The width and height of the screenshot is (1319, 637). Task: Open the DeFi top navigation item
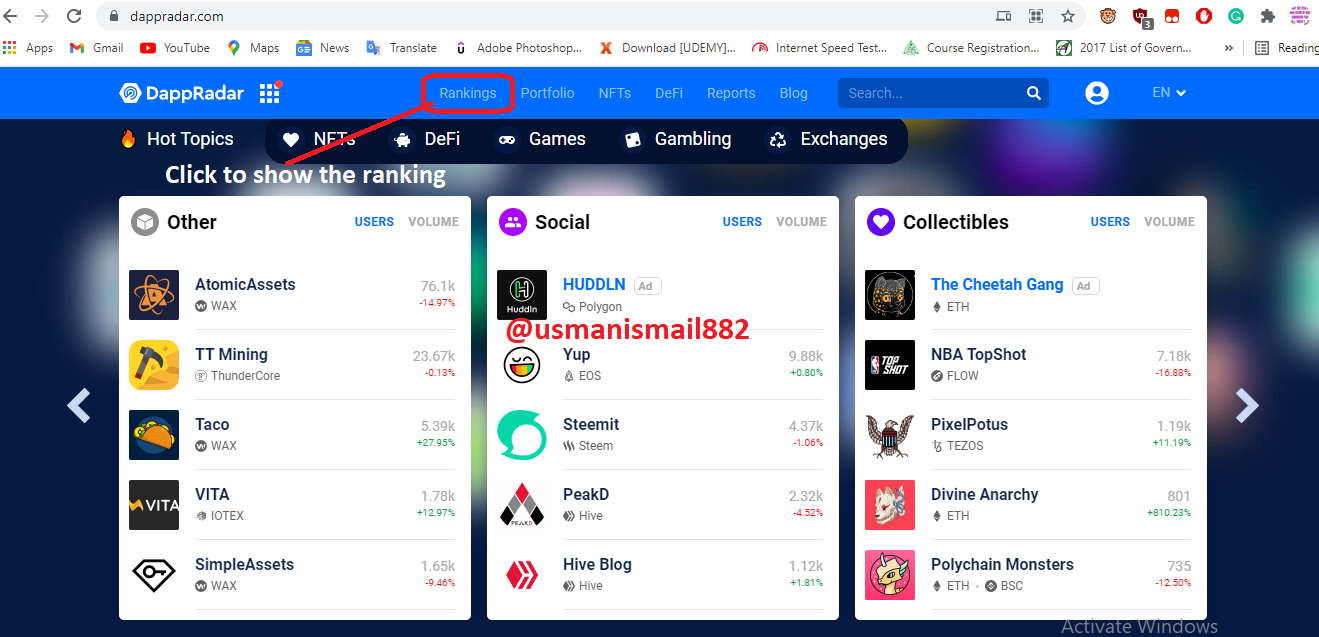(669, 93)
